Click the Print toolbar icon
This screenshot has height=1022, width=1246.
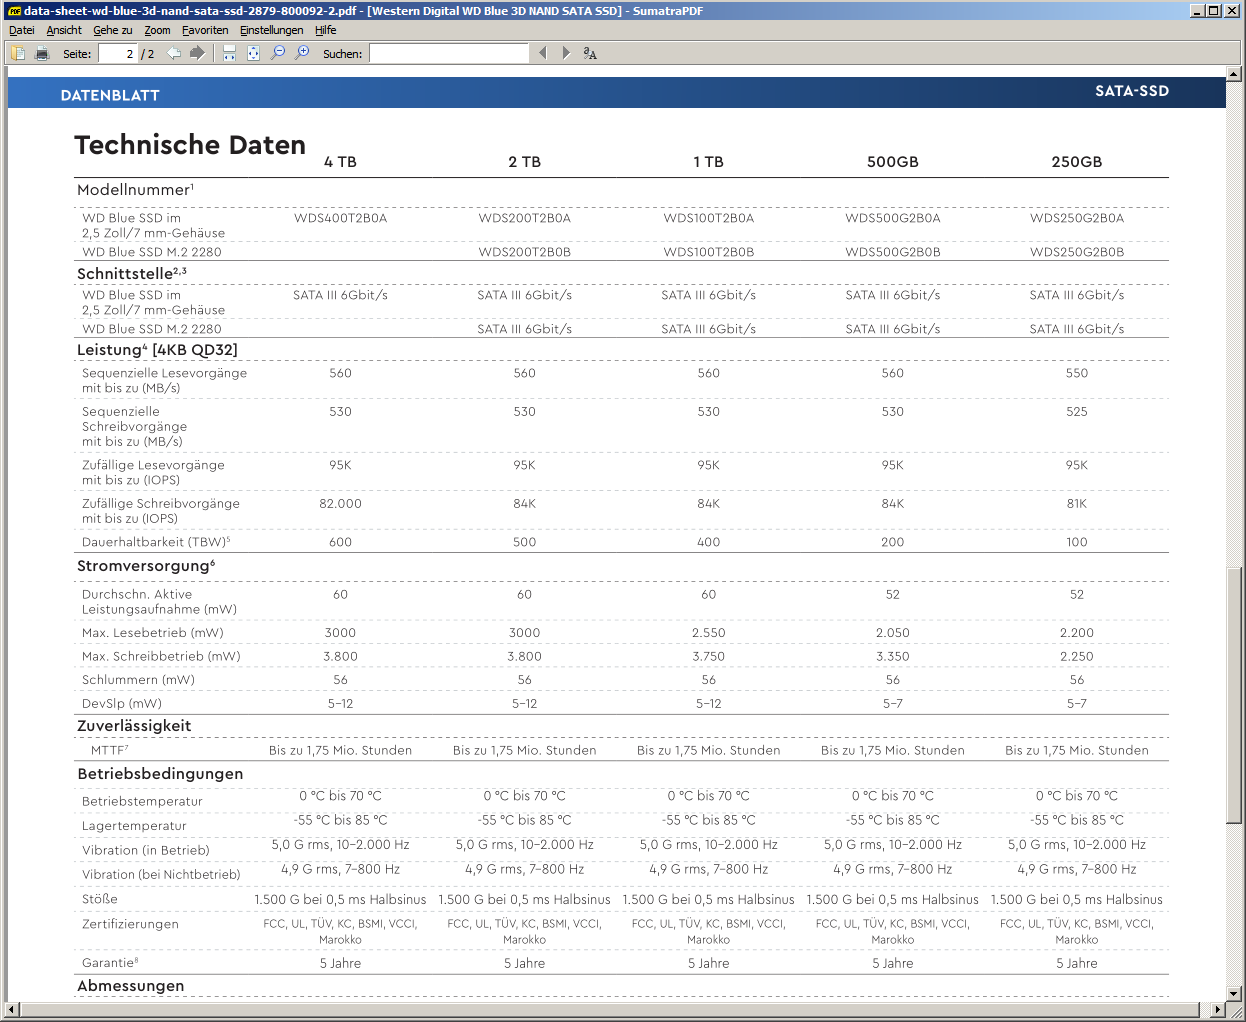pos(42,53)
